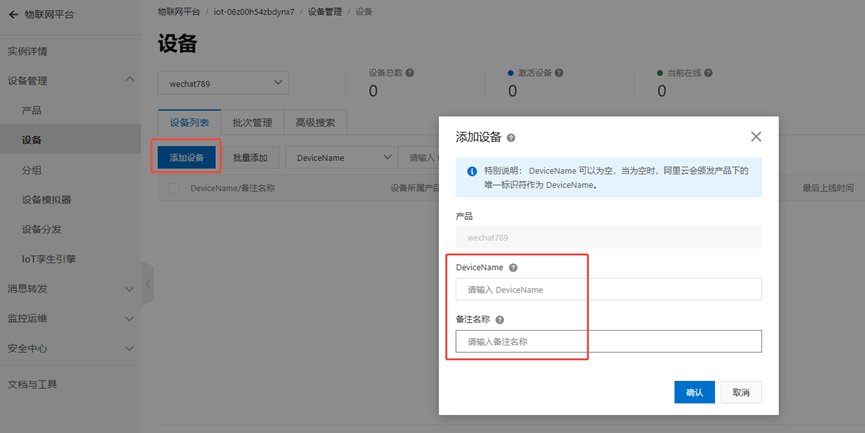Open help icon next to 当前在线
865x433 pixels.
point(708,73)
